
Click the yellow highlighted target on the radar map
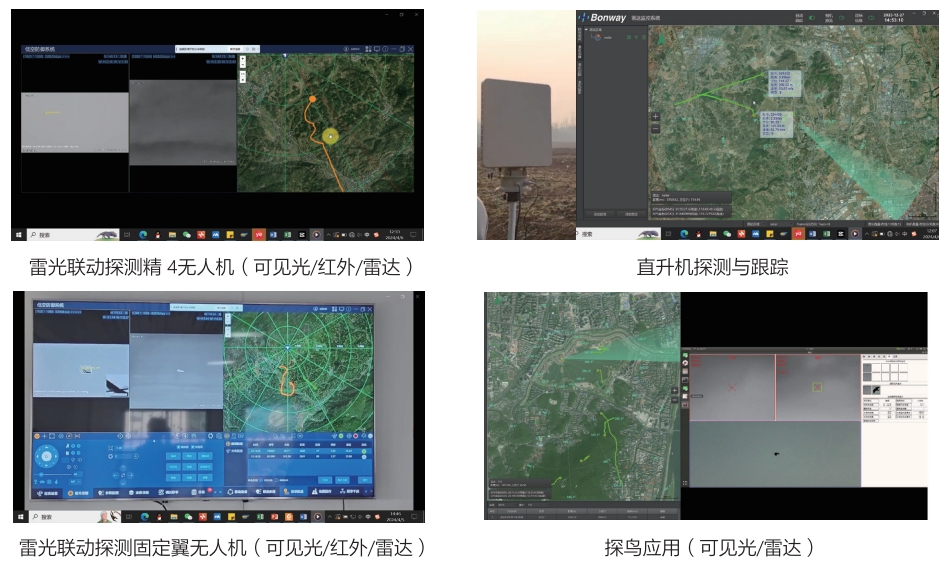click(331, 135)
